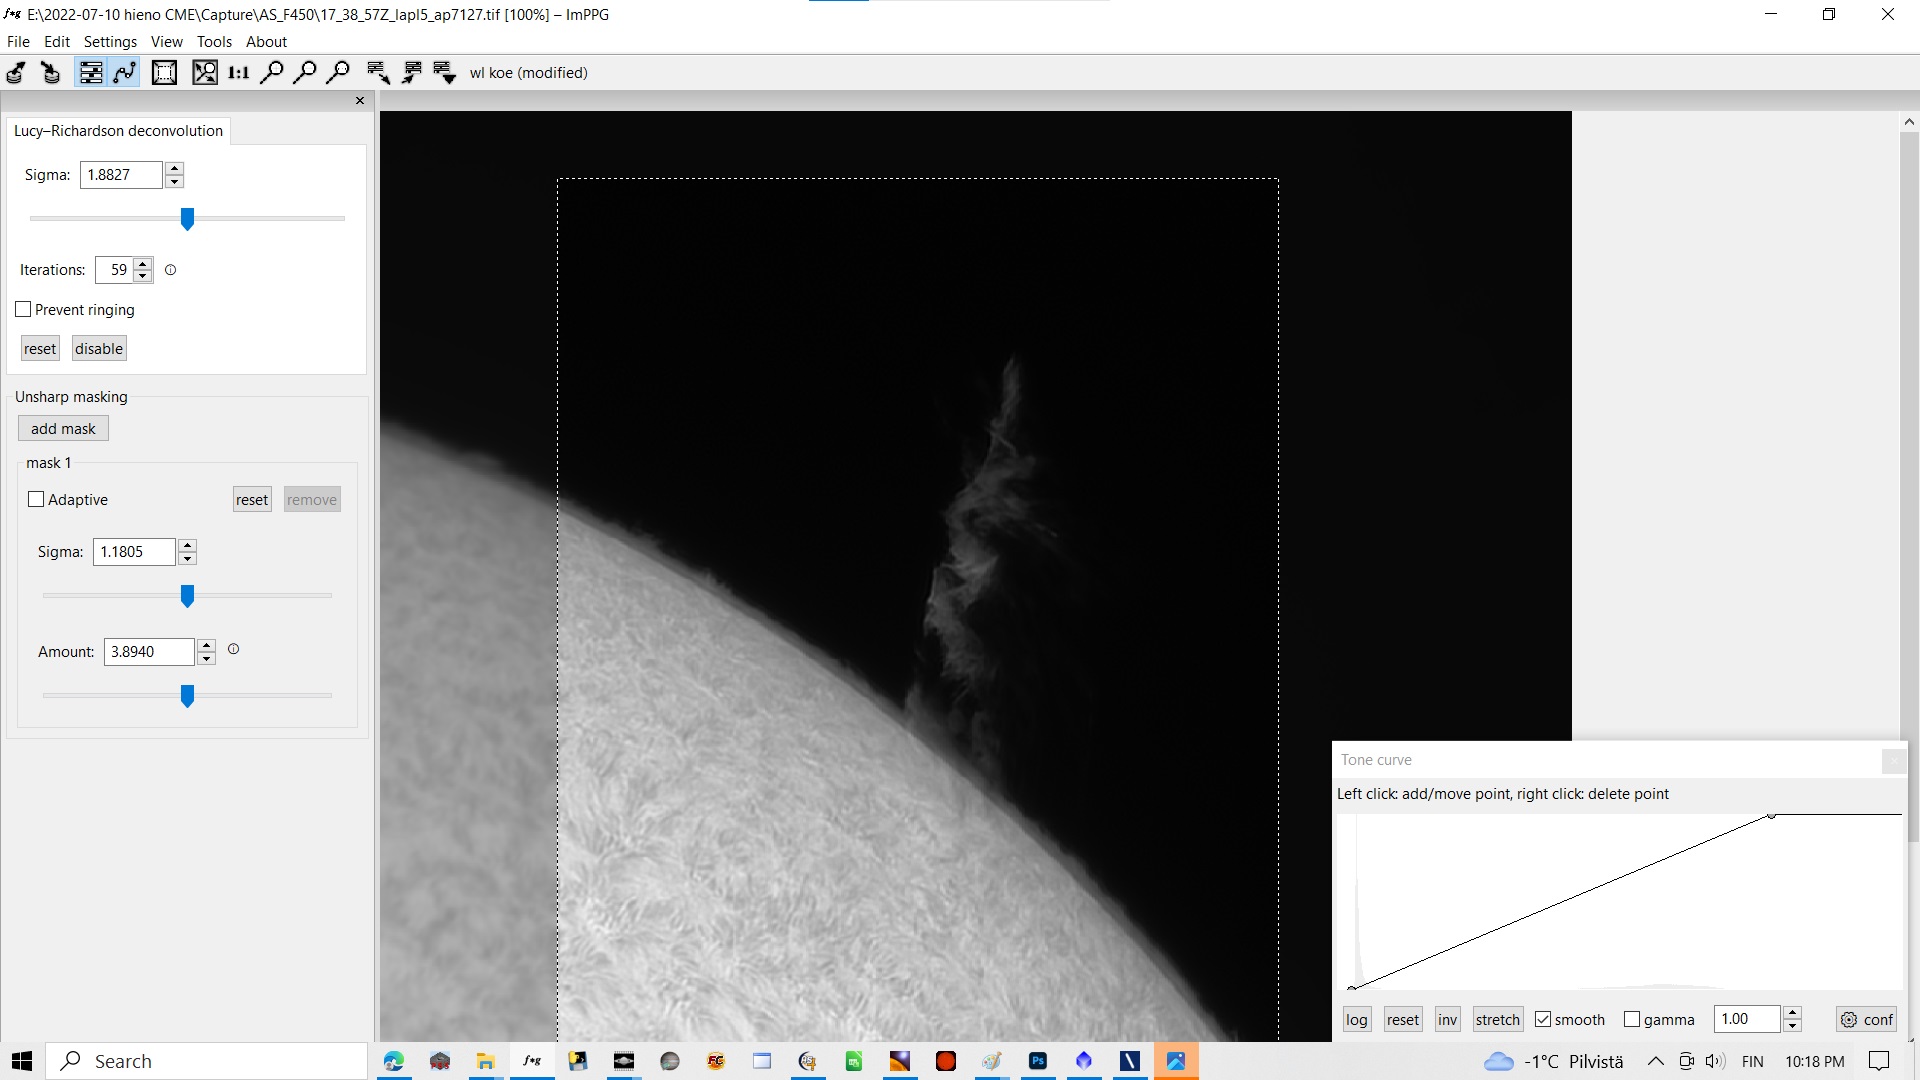Click the Amount slider handle
Screen dimensions: 1920x1080
187,696
